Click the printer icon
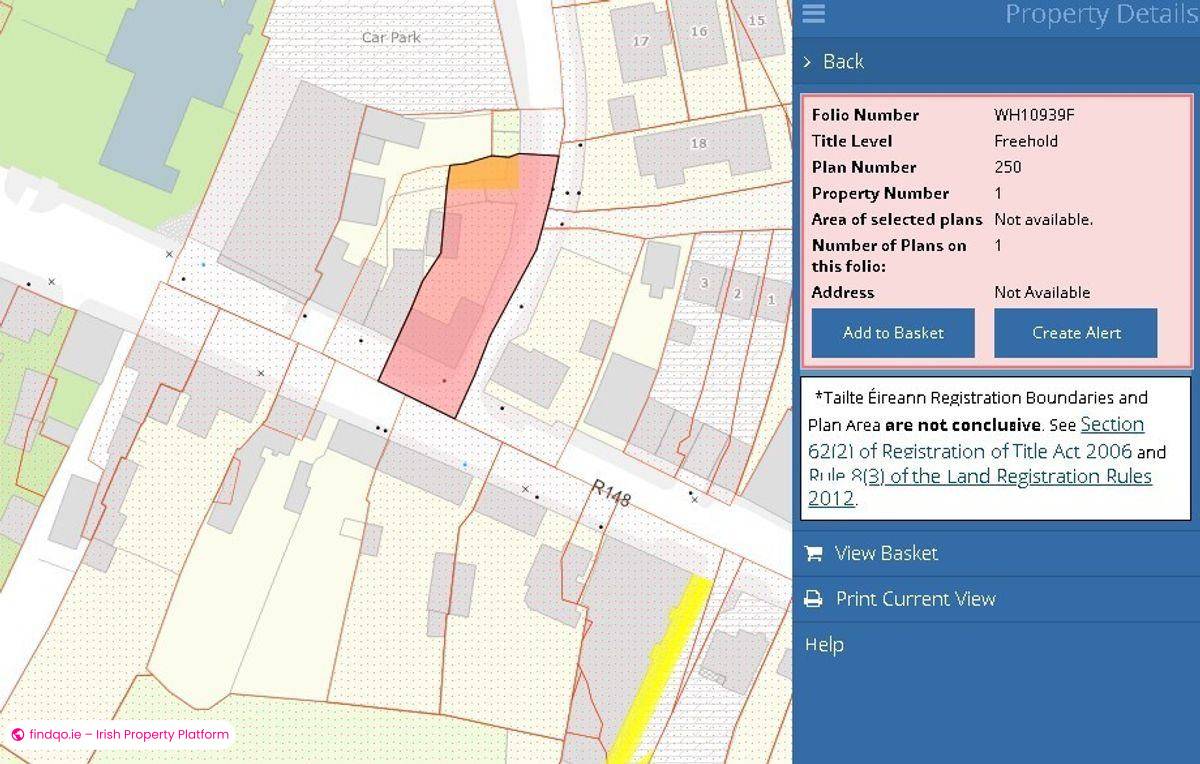1200x764 pixels. click(814, 599)
